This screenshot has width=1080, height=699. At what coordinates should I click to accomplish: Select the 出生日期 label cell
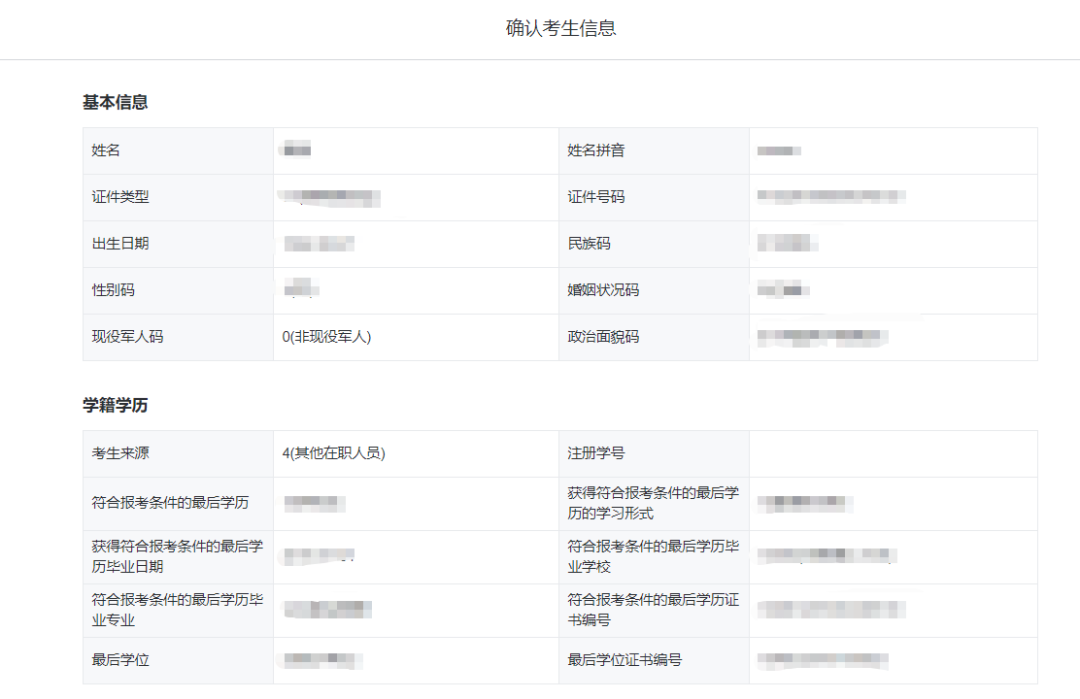point(178,244)
